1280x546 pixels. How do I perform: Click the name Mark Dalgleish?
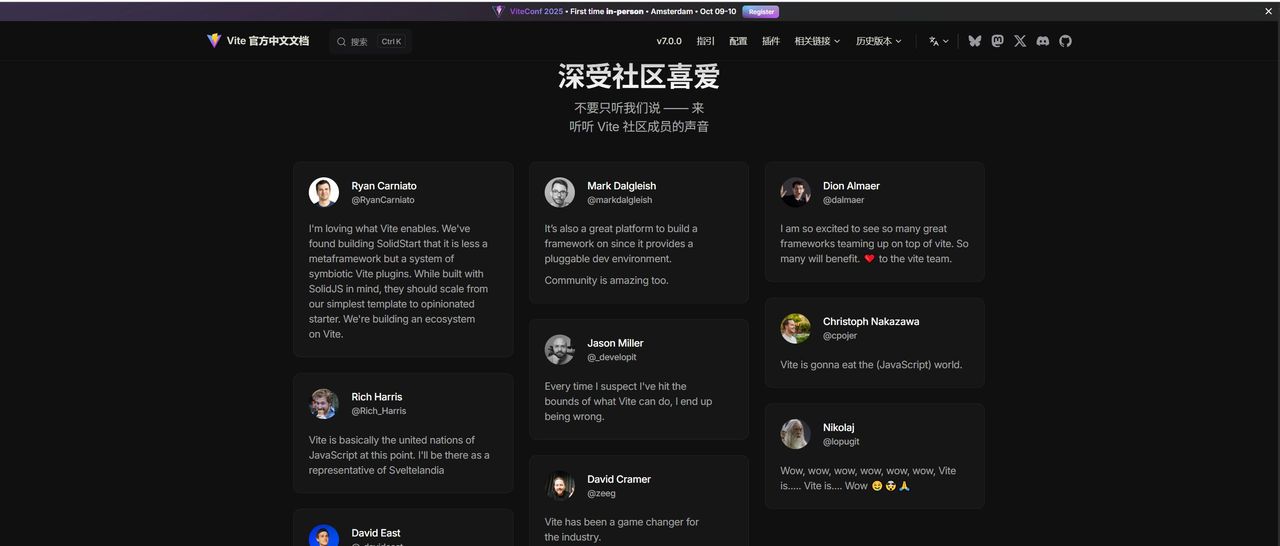pos(622,186)
